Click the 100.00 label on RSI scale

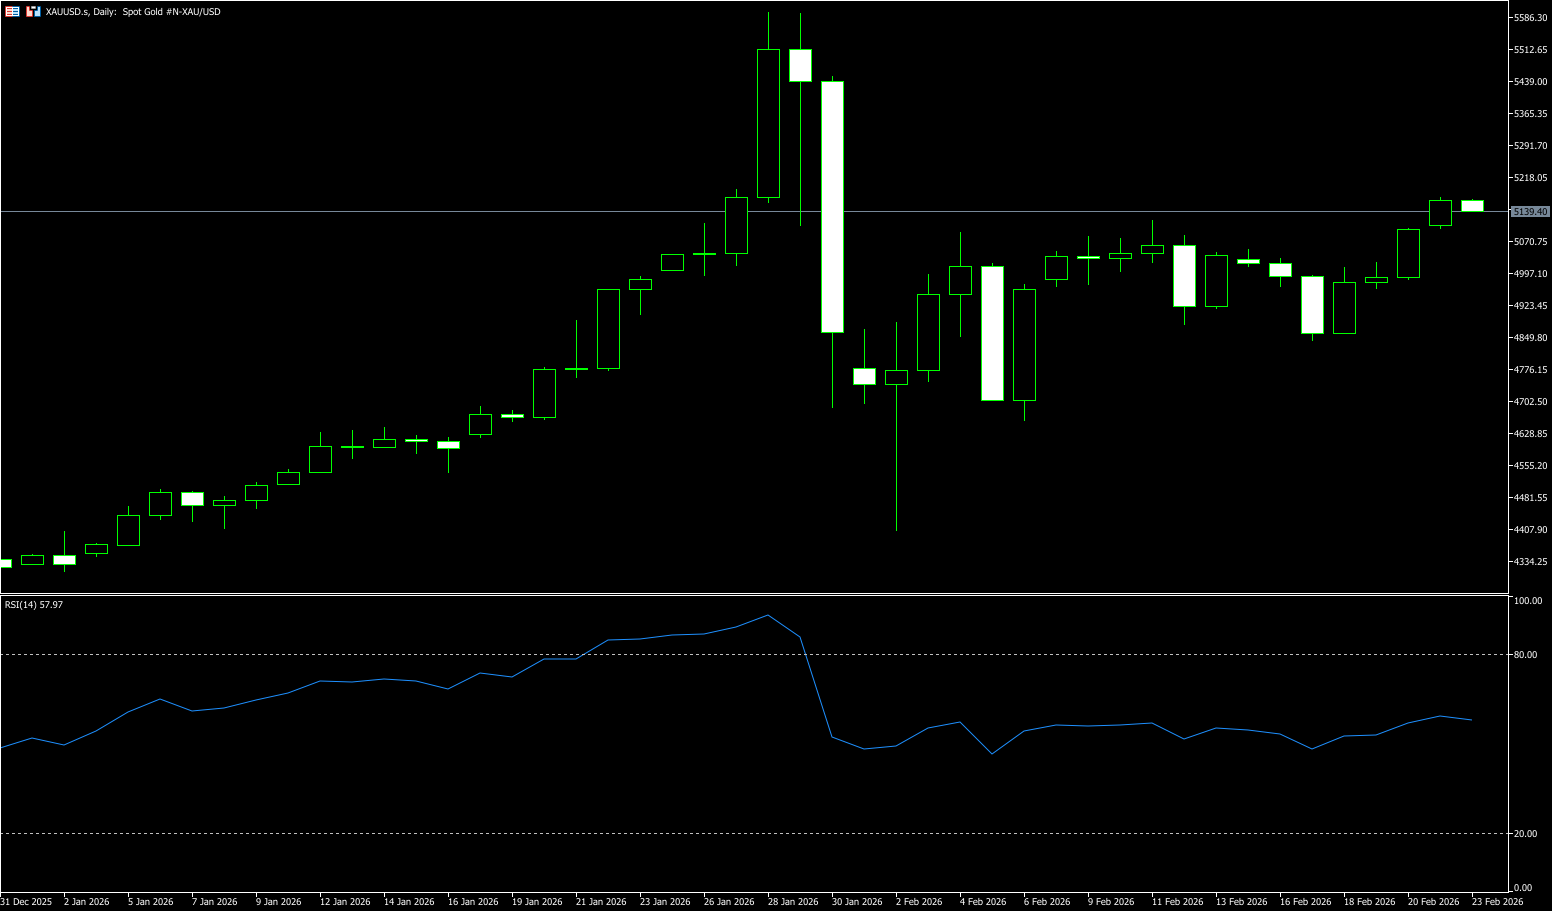(x=1527, y=601)
